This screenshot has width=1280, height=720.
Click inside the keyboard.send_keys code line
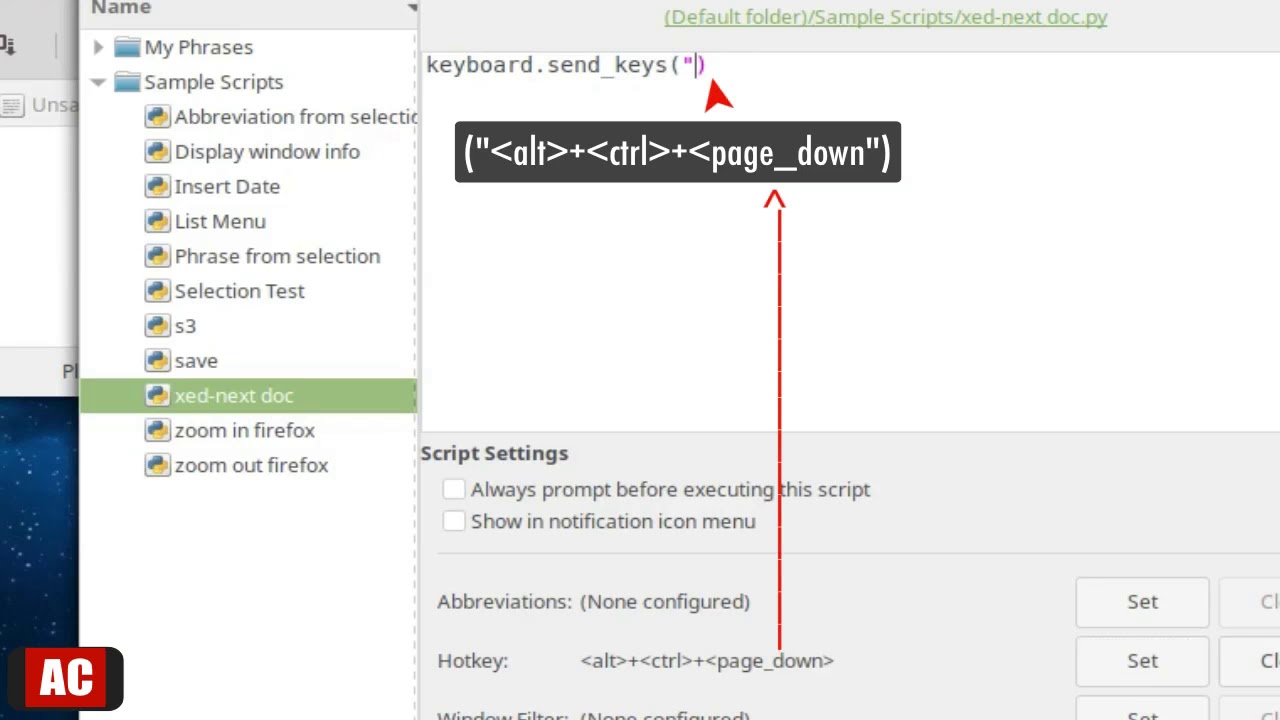point(566,65)
